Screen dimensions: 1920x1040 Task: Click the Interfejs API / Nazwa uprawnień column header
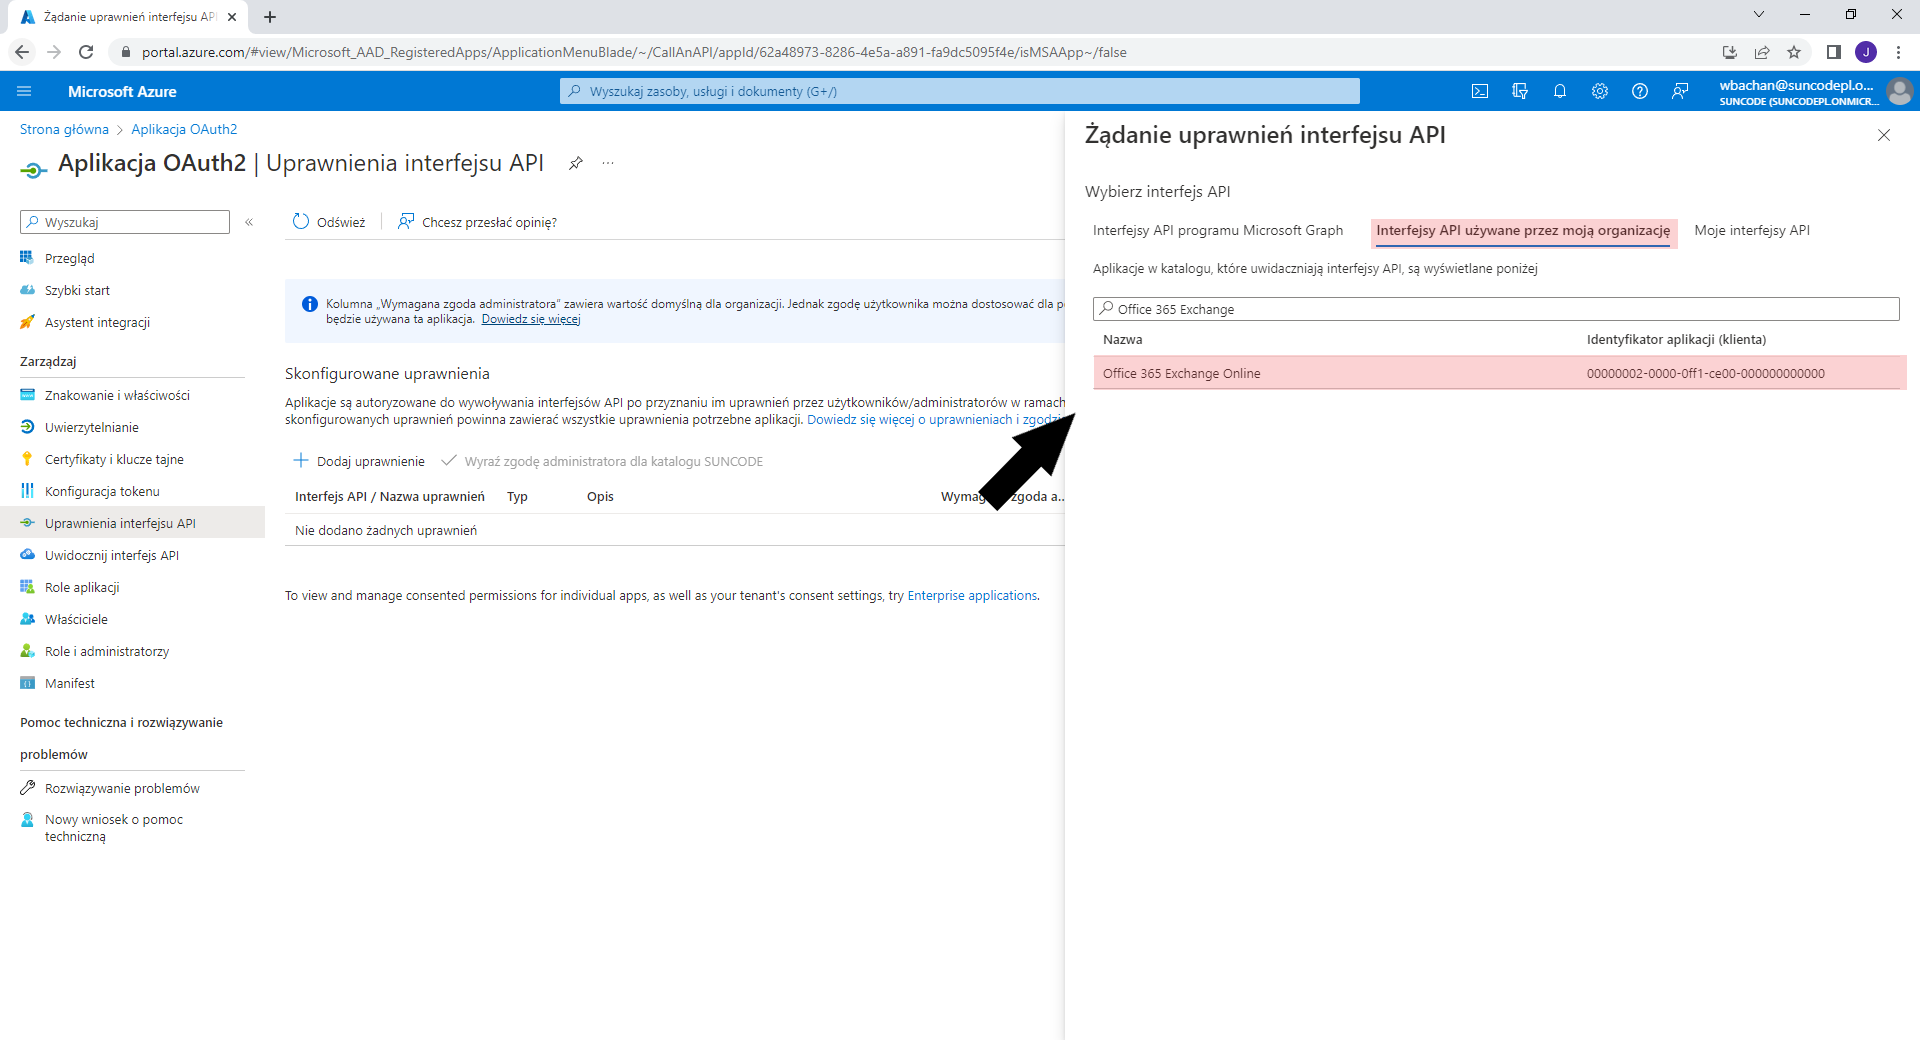pyautogui.click(x=390, y=496)
